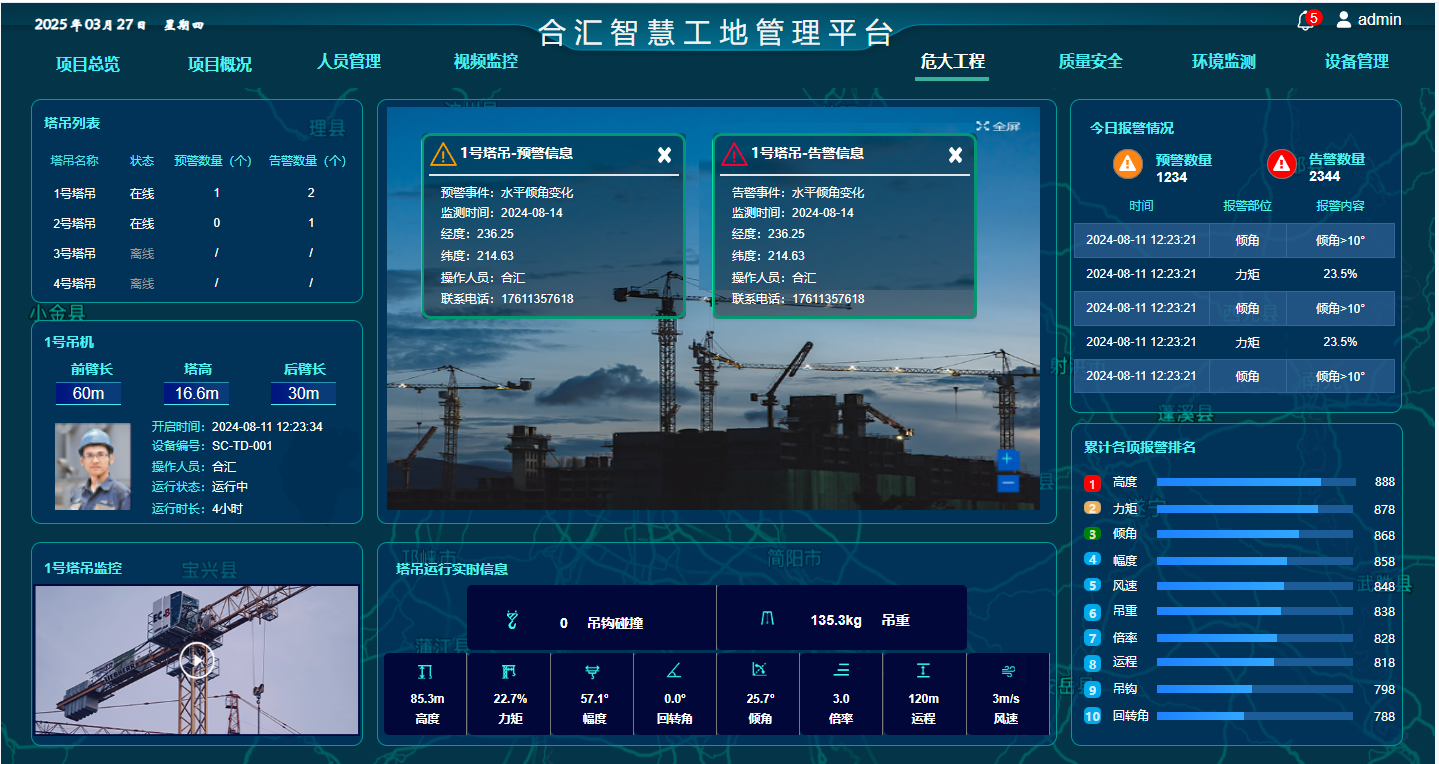Close the 1号塔吊-预警信息 popup
The width and height of the screenshot is (1439, 764).
point(664,154)
